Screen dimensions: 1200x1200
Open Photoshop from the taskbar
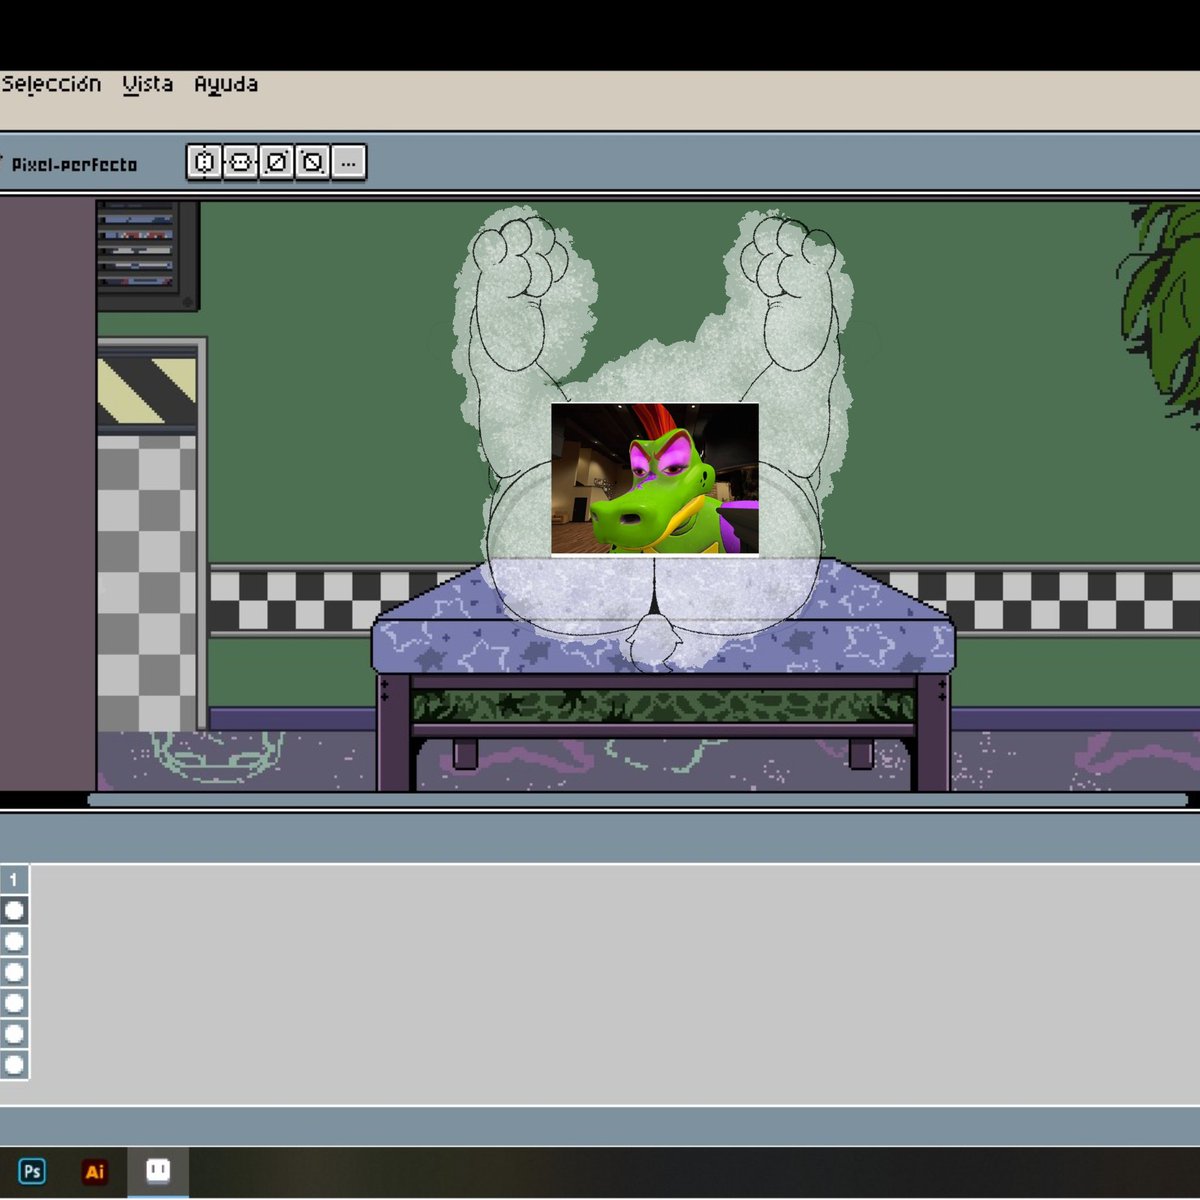[32, 1171]
